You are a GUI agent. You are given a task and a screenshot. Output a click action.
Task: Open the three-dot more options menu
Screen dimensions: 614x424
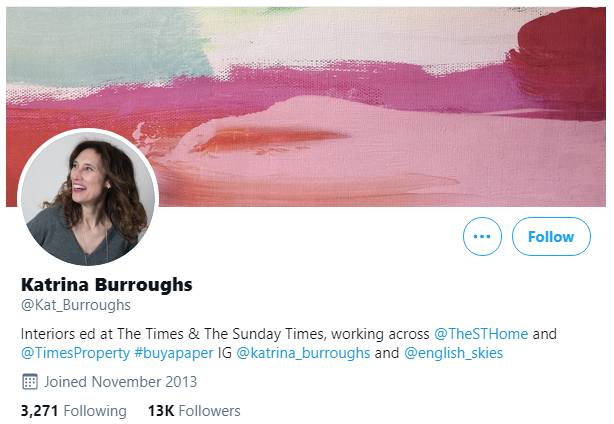482,236
